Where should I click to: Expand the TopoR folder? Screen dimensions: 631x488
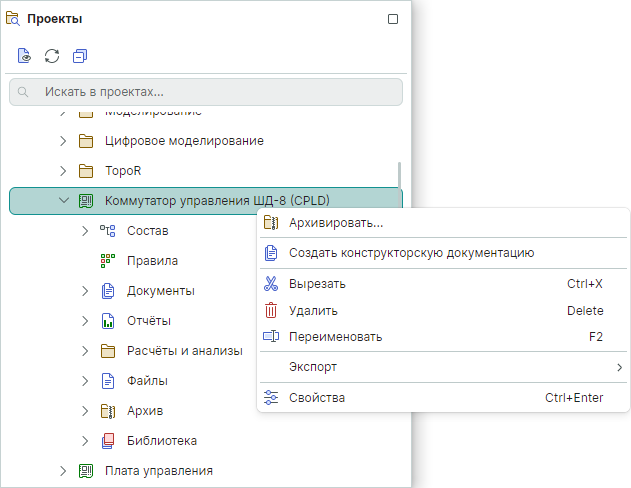click(x=64, y=171)
